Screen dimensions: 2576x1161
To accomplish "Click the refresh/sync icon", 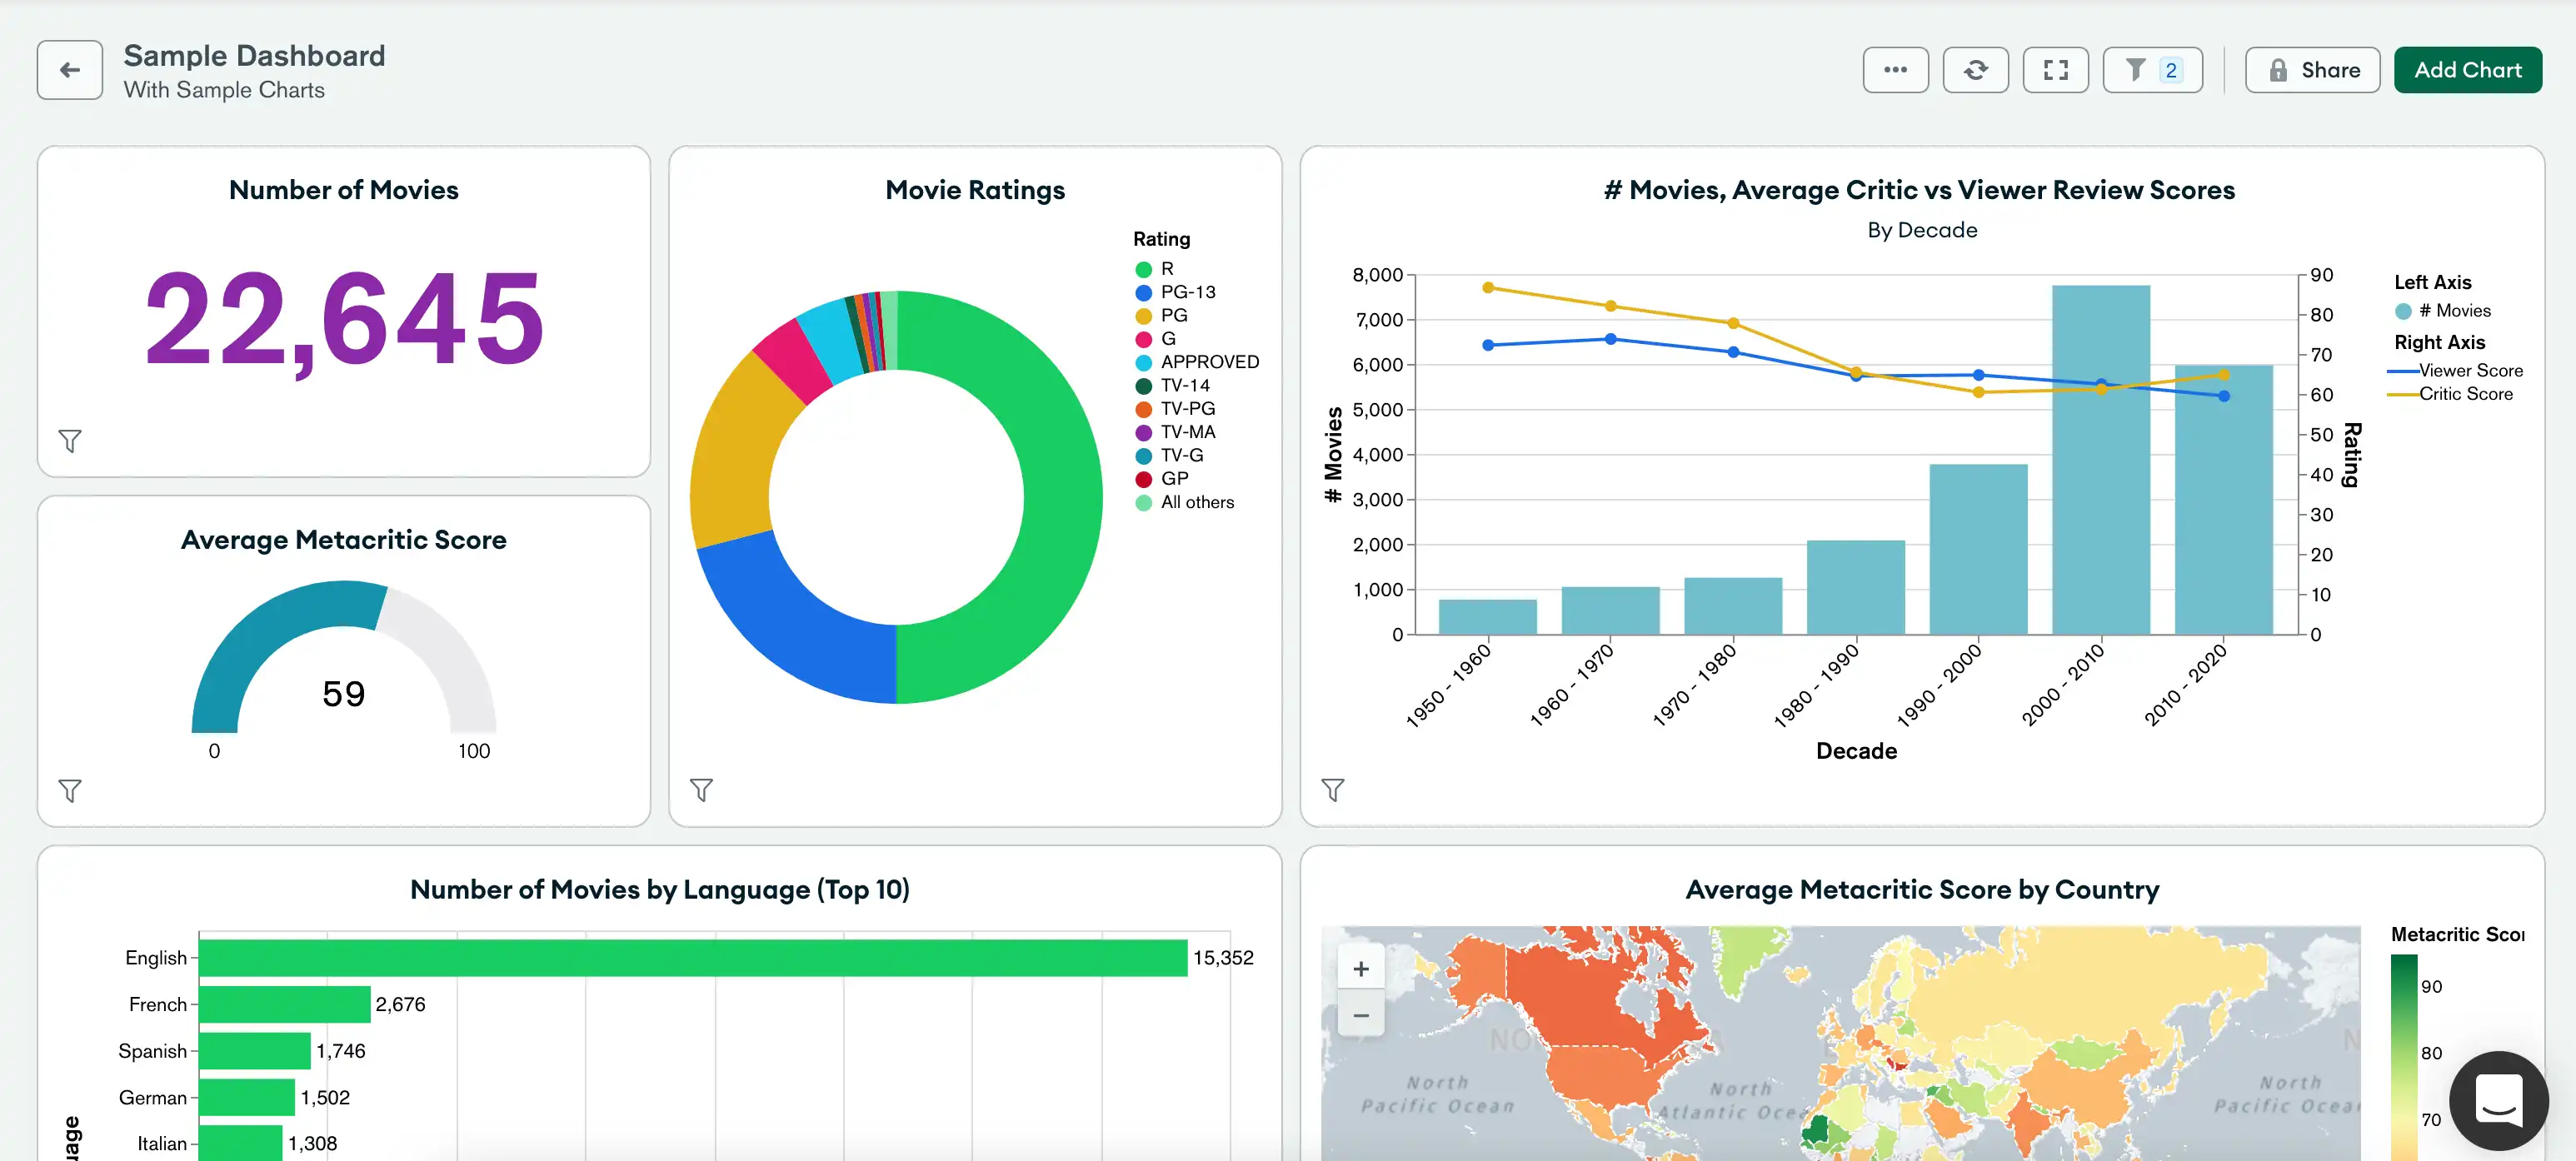I will 1976,67.
